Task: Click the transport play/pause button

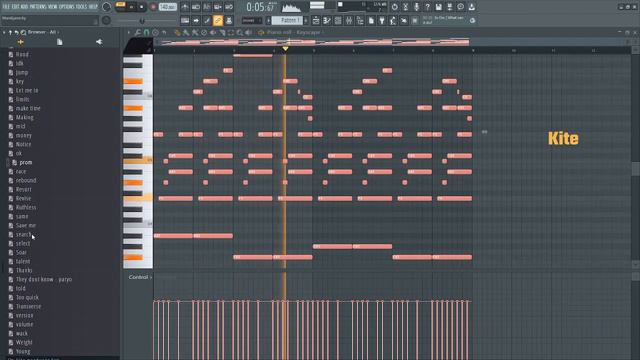Action: (131, 7)
